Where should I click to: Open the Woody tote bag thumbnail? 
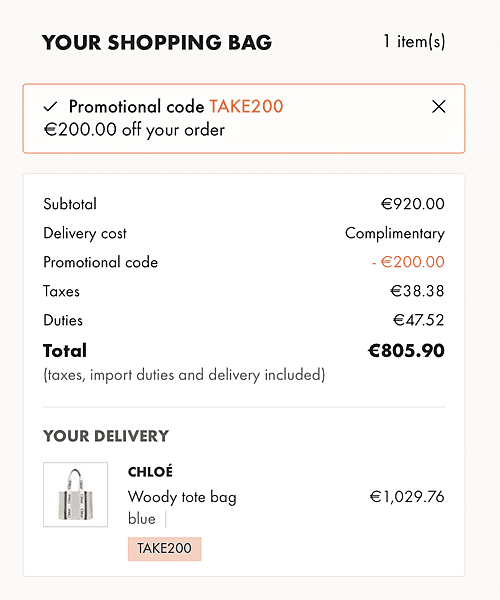(x=75, y=494)
